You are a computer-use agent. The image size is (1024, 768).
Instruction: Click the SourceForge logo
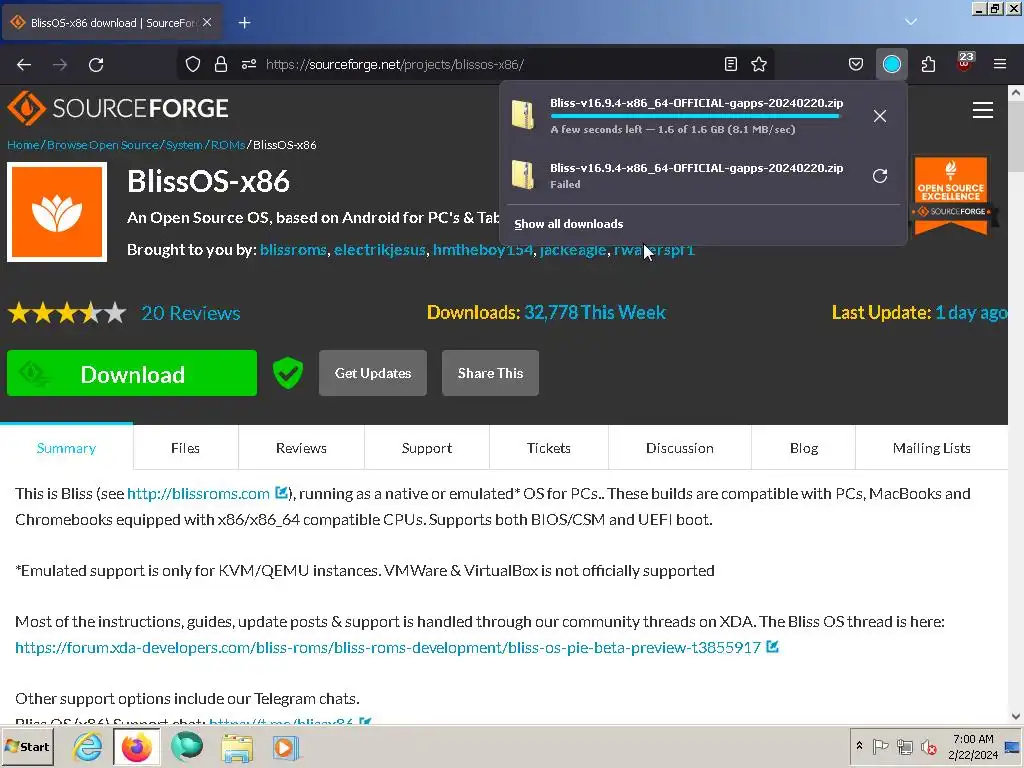[118, 108]
